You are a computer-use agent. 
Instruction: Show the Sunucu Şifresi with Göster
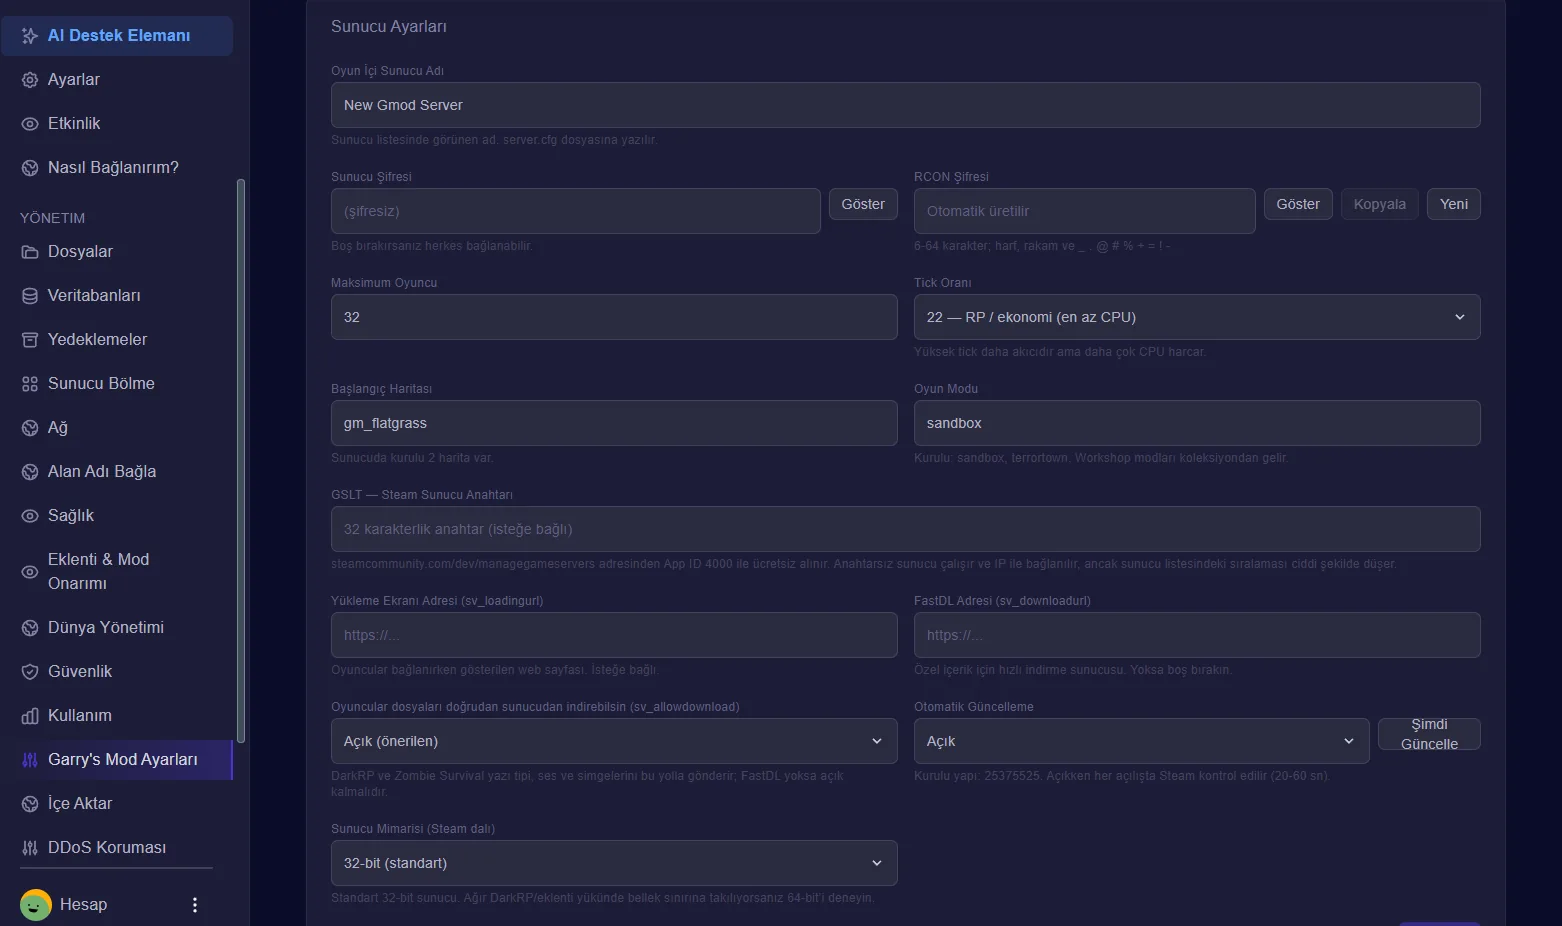pyautogui.click(x=863, y=204)
